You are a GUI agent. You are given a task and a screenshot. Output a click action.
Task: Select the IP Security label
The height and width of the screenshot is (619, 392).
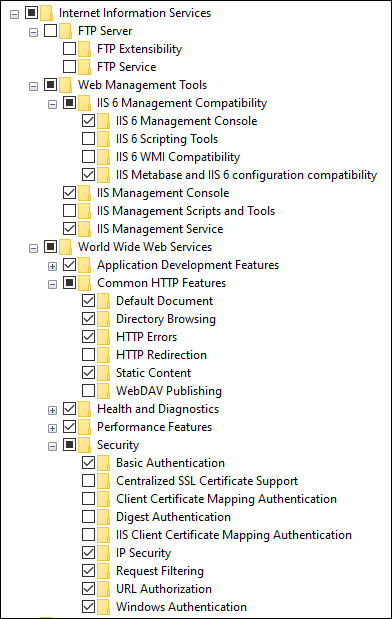[143, 553]
